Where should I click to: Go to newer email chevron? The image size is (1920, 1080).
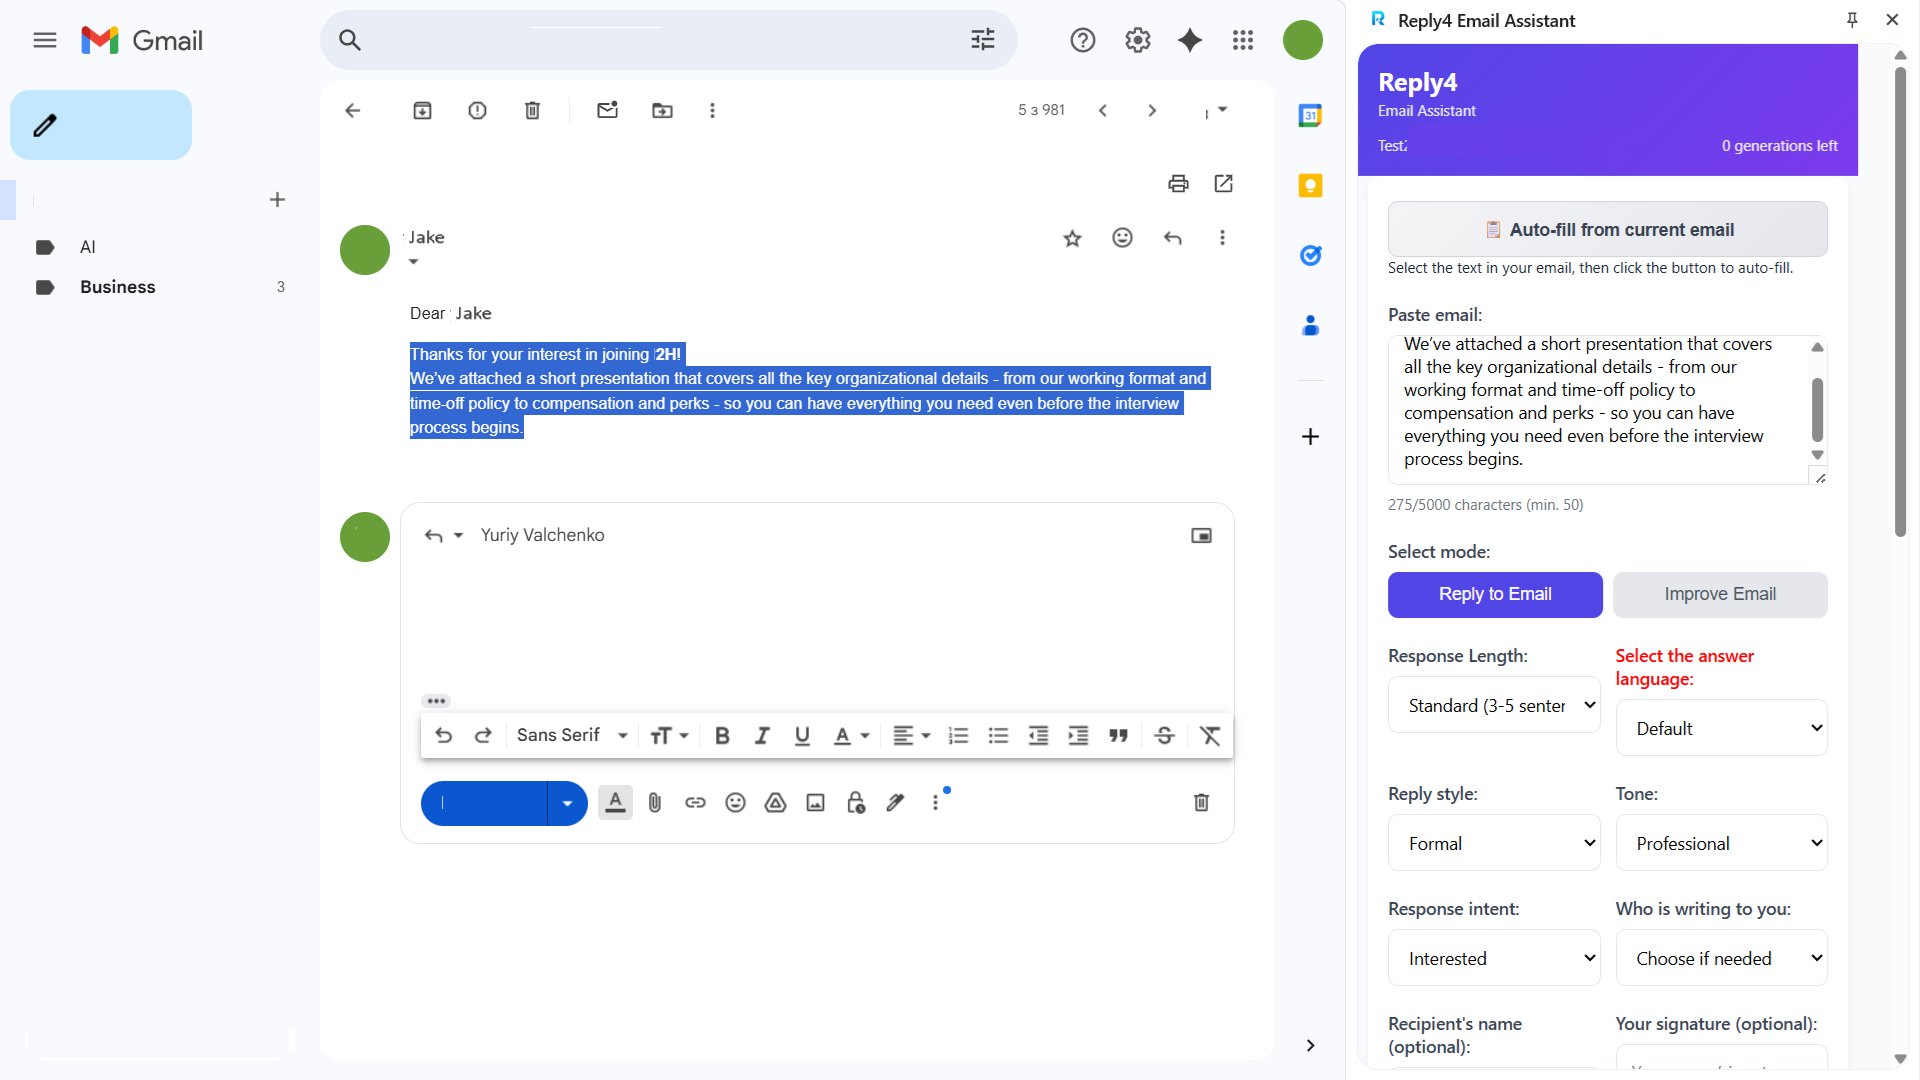(1103, 111)
